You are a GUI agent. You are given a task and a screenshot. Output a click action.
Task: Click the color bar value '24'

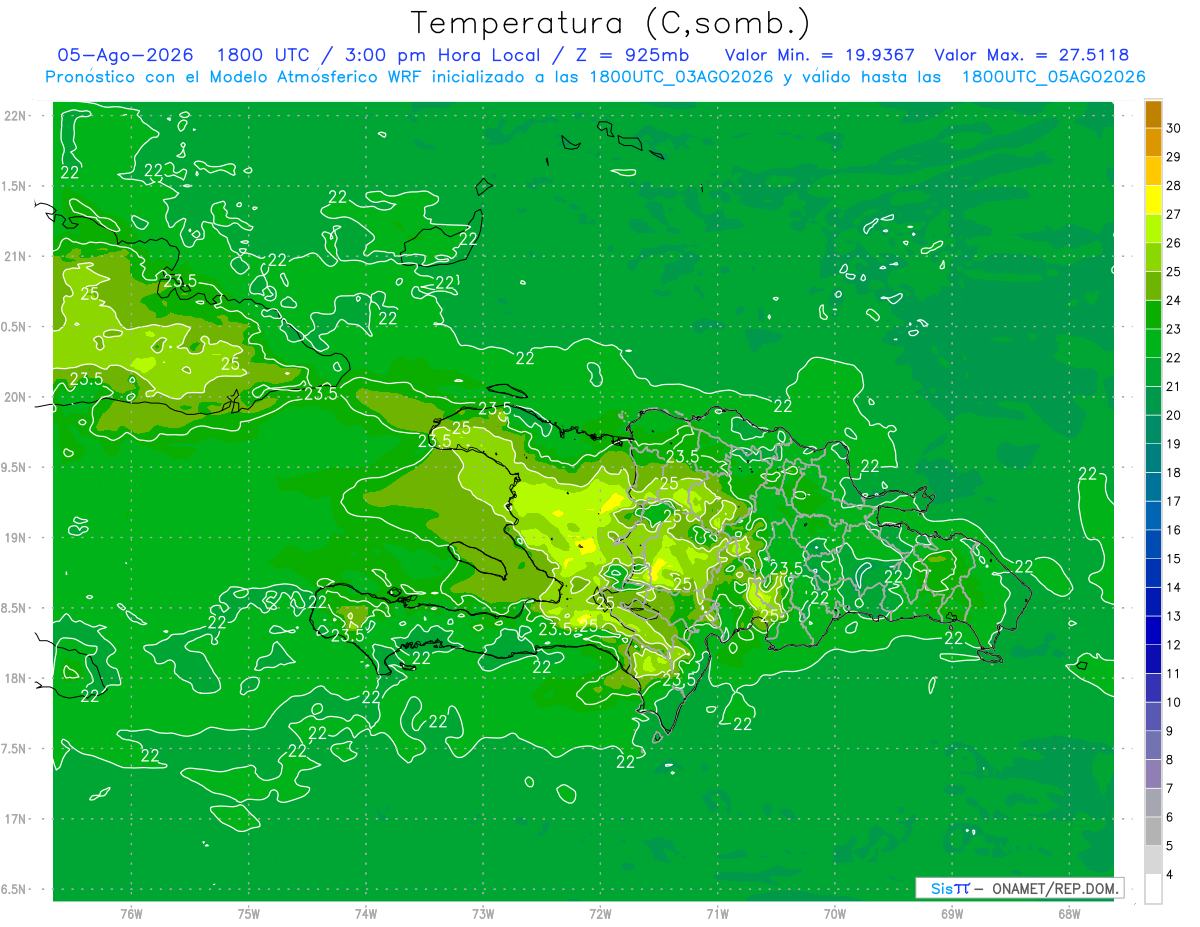coord(1174,300)
